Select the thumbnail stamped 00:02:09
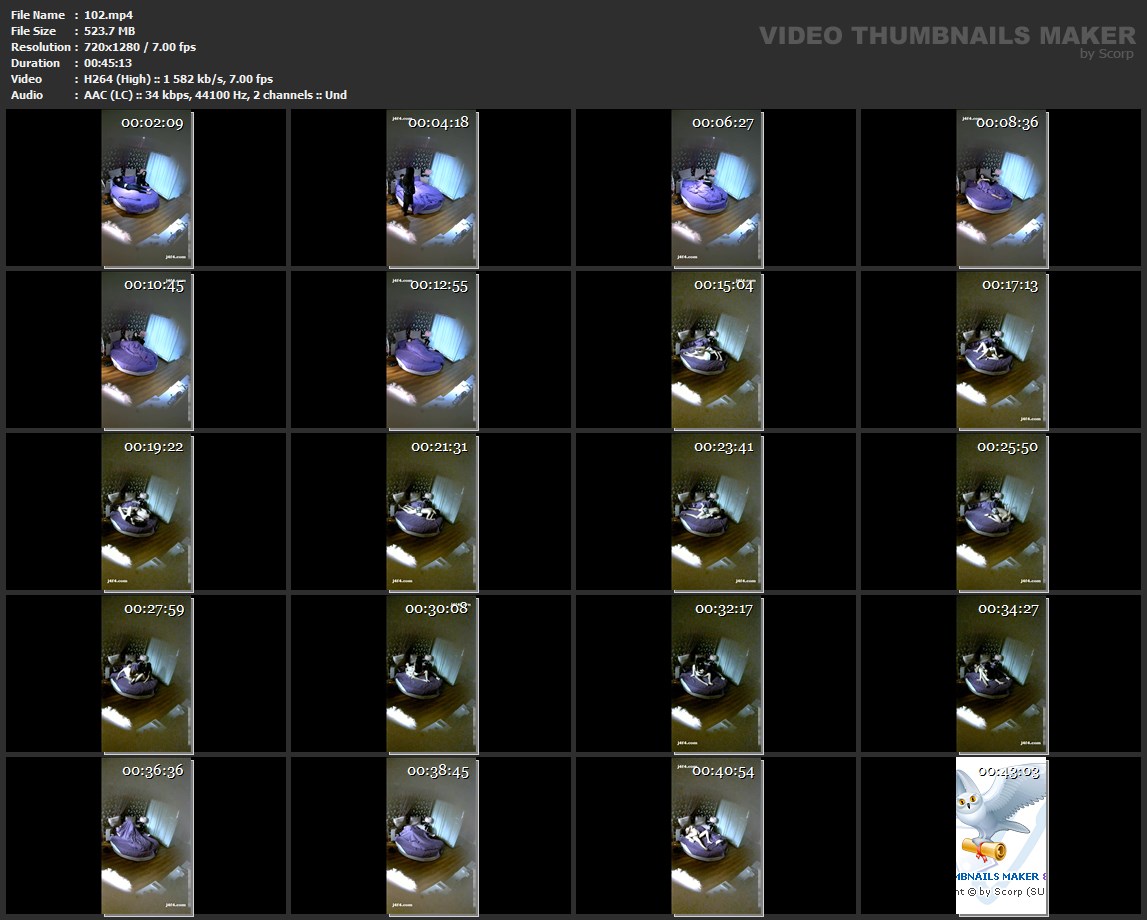 click(x=147, y=189)
